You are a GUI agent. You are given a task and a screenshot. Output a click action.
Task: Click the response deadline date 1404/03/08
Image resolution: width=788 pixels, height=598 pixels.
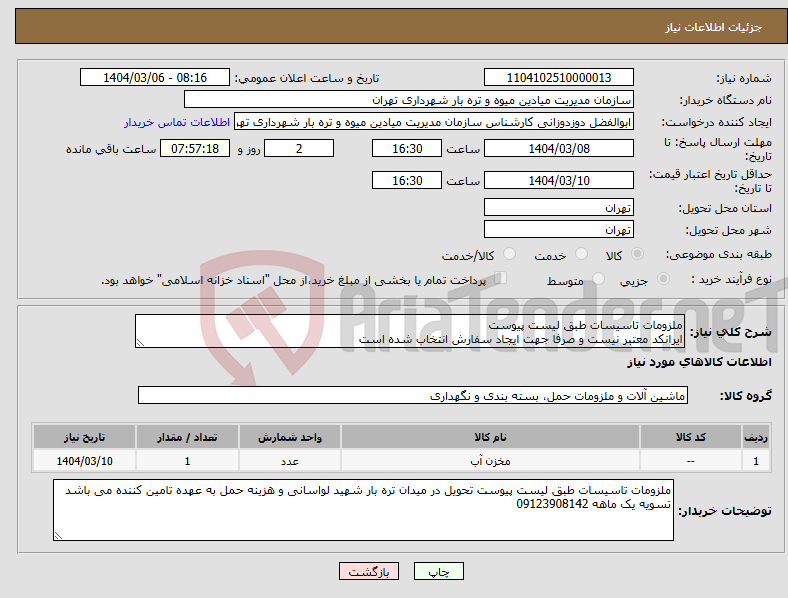coord(559,148)
